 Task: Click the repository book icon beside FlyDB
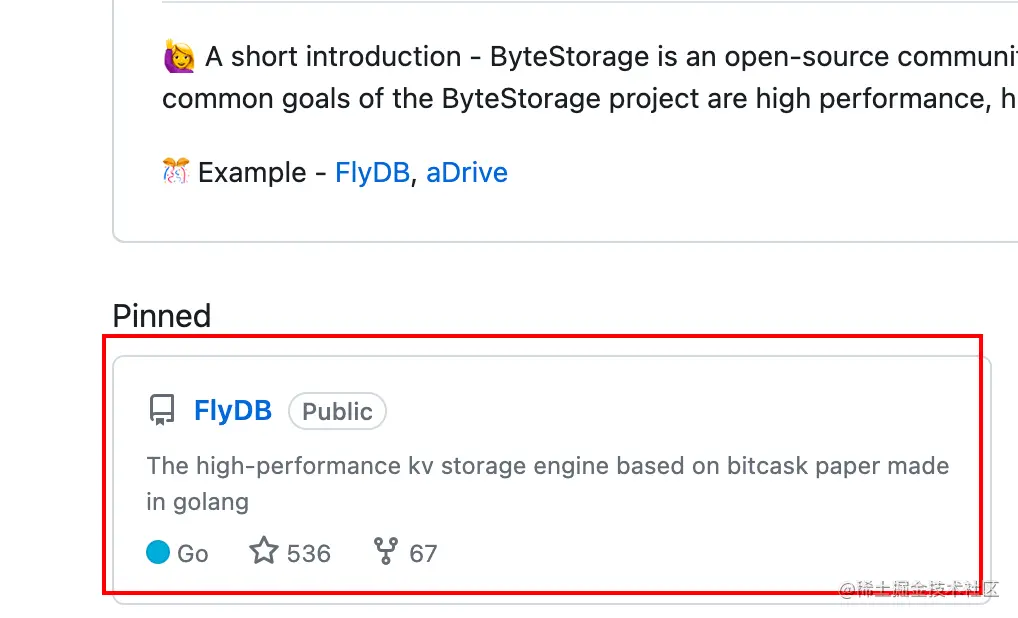pyautogui.click(x=161, y=411)
